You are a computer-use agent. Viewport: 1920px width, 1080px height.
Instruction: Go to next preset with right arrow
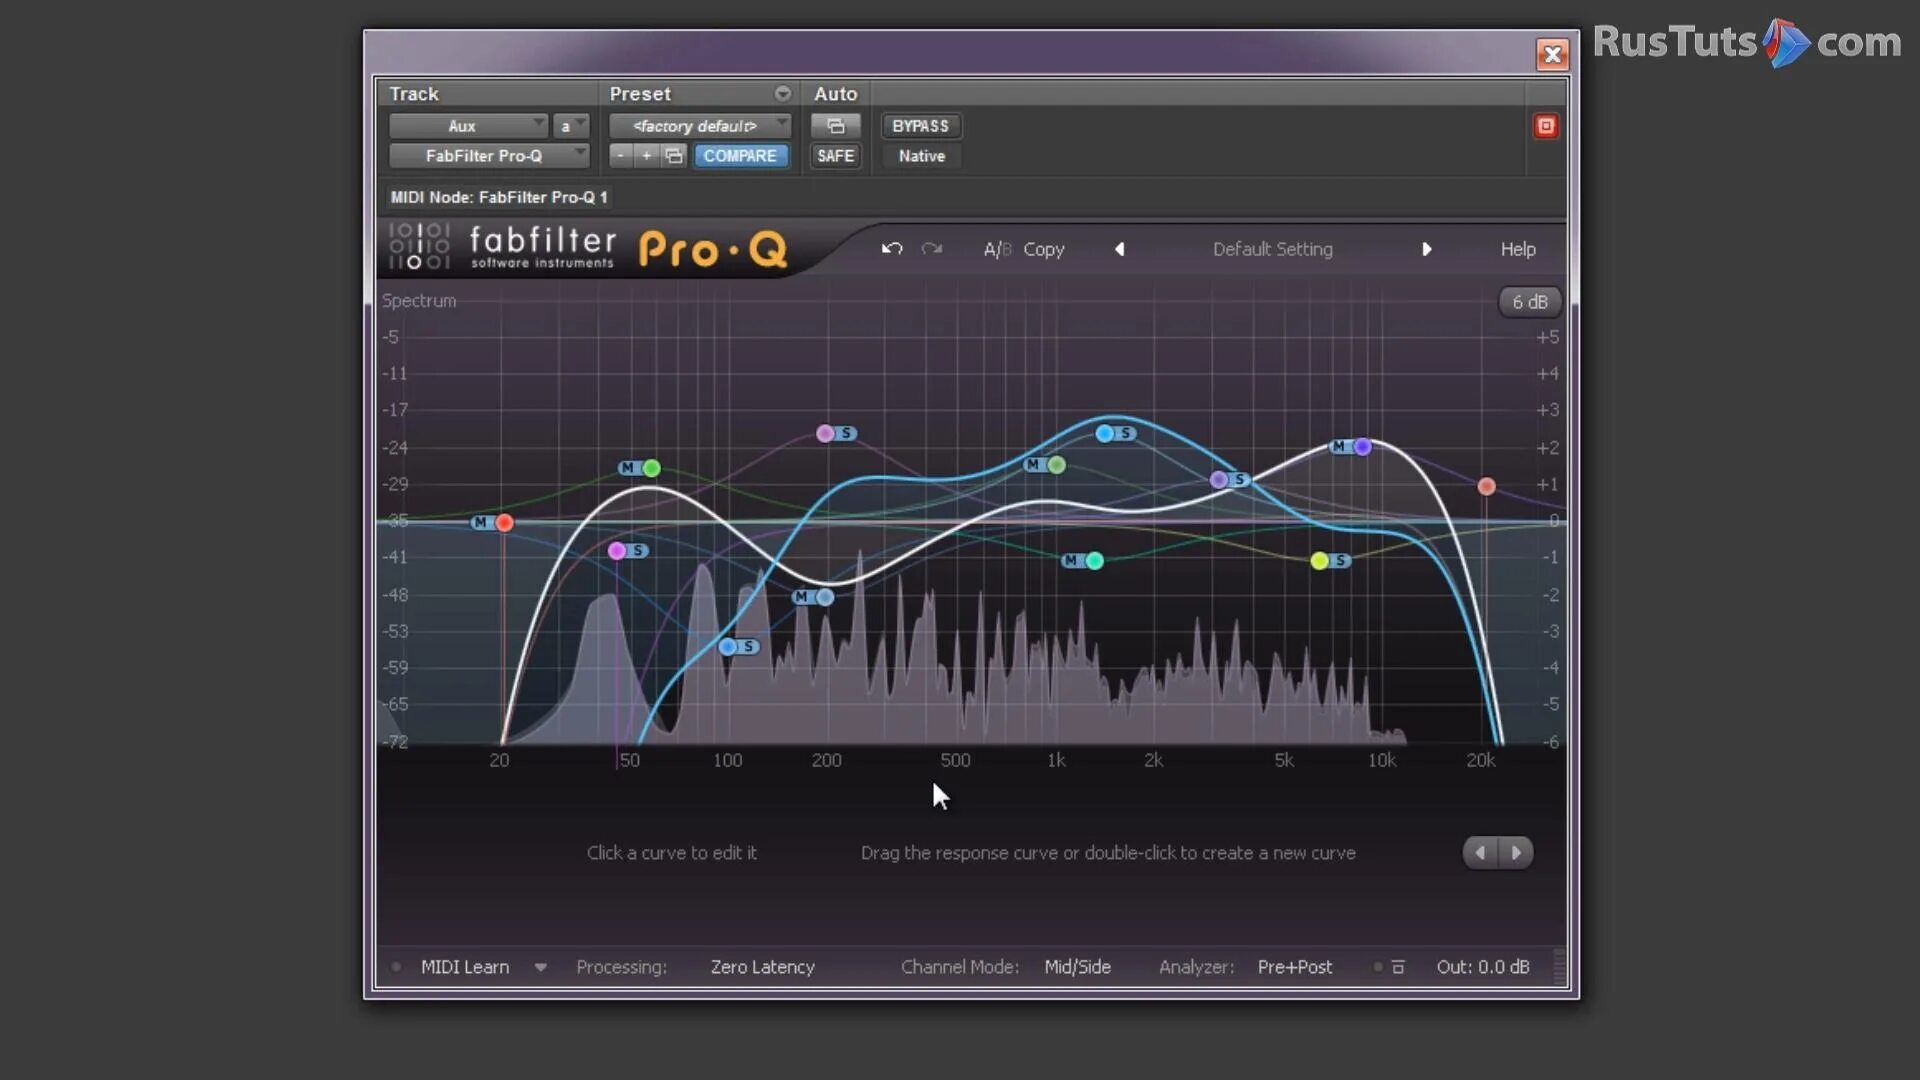pos(1427,249)
